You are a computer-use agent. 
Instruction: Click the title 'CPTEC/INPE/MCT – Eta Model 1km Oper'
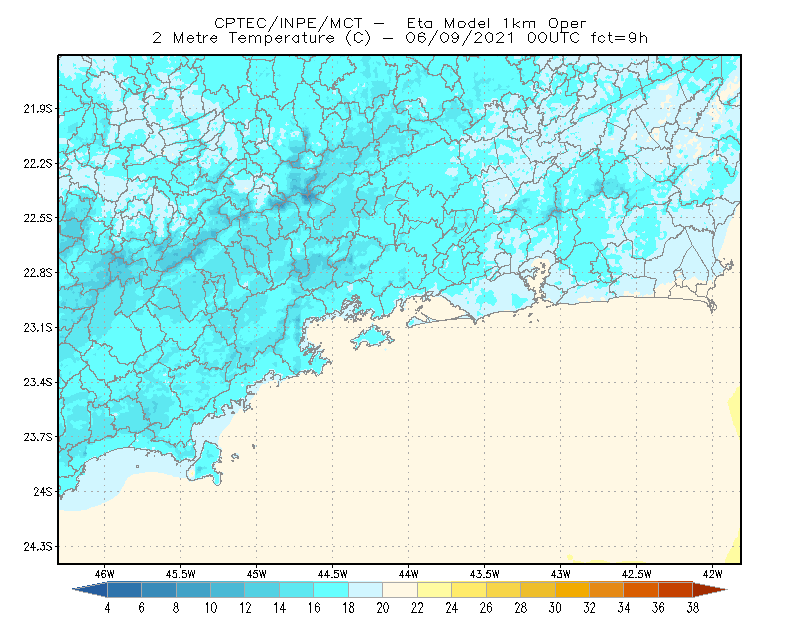point(400,23)
